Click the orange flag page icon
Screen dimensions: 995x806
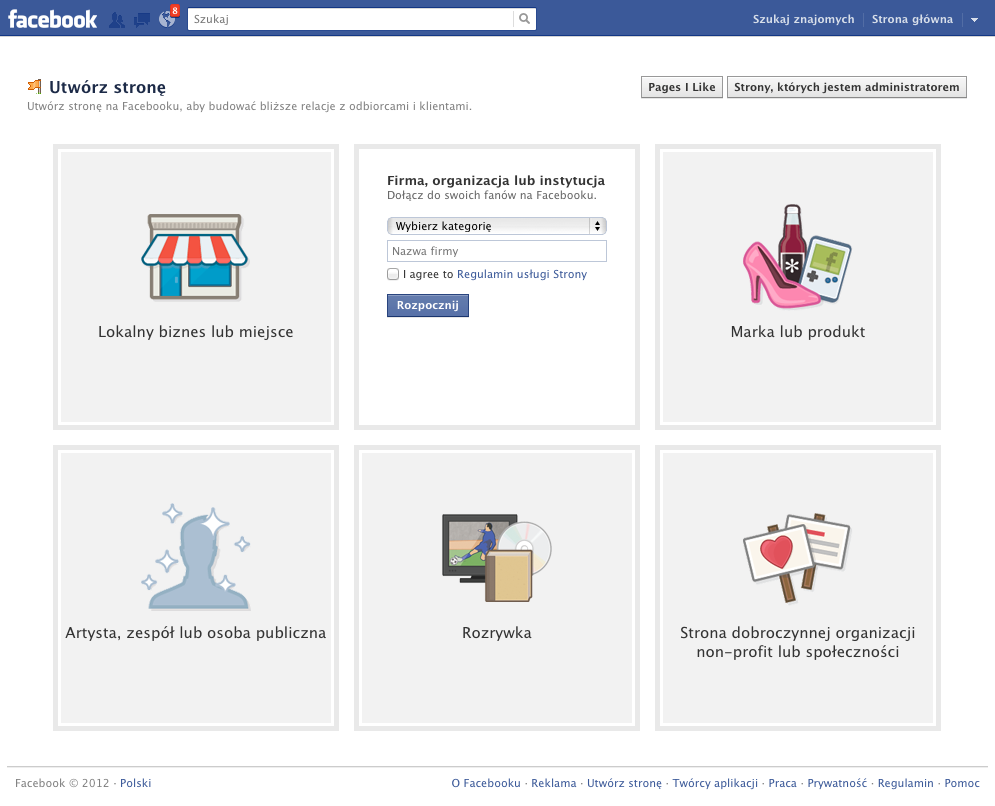point(35,86)
